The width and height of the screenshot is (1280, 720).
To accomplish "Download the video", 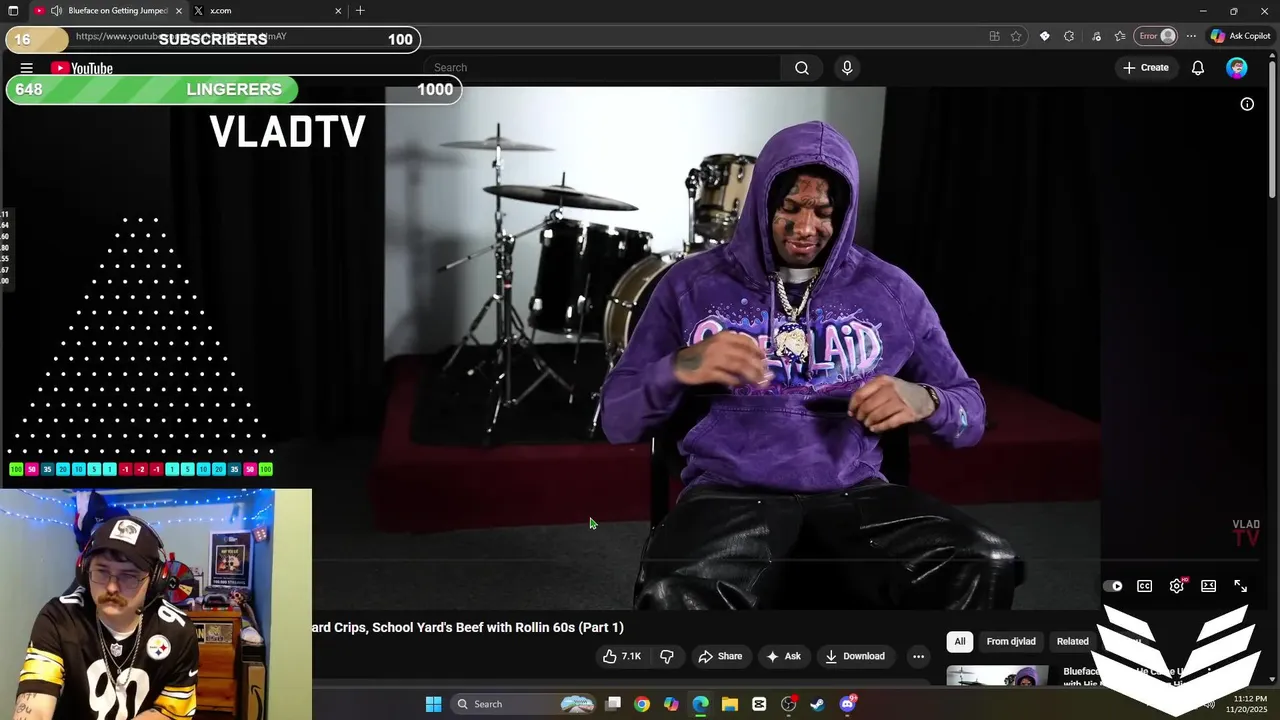I will pyautogui.click(x=855, y=656).
